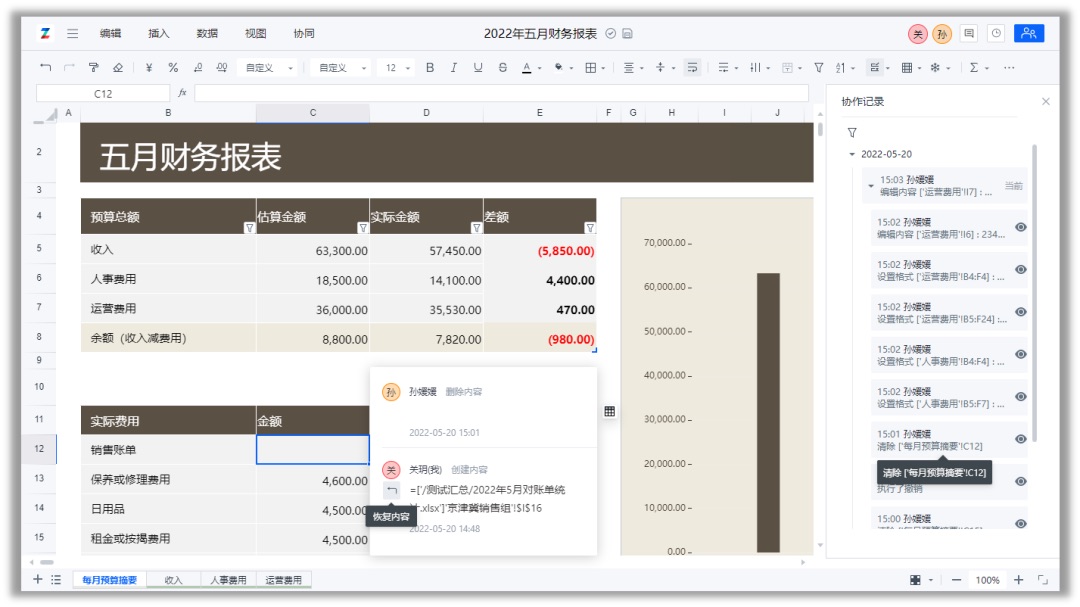1080x607 pixels.
Task: Toggle bold formatting
Action: [430, 68]
